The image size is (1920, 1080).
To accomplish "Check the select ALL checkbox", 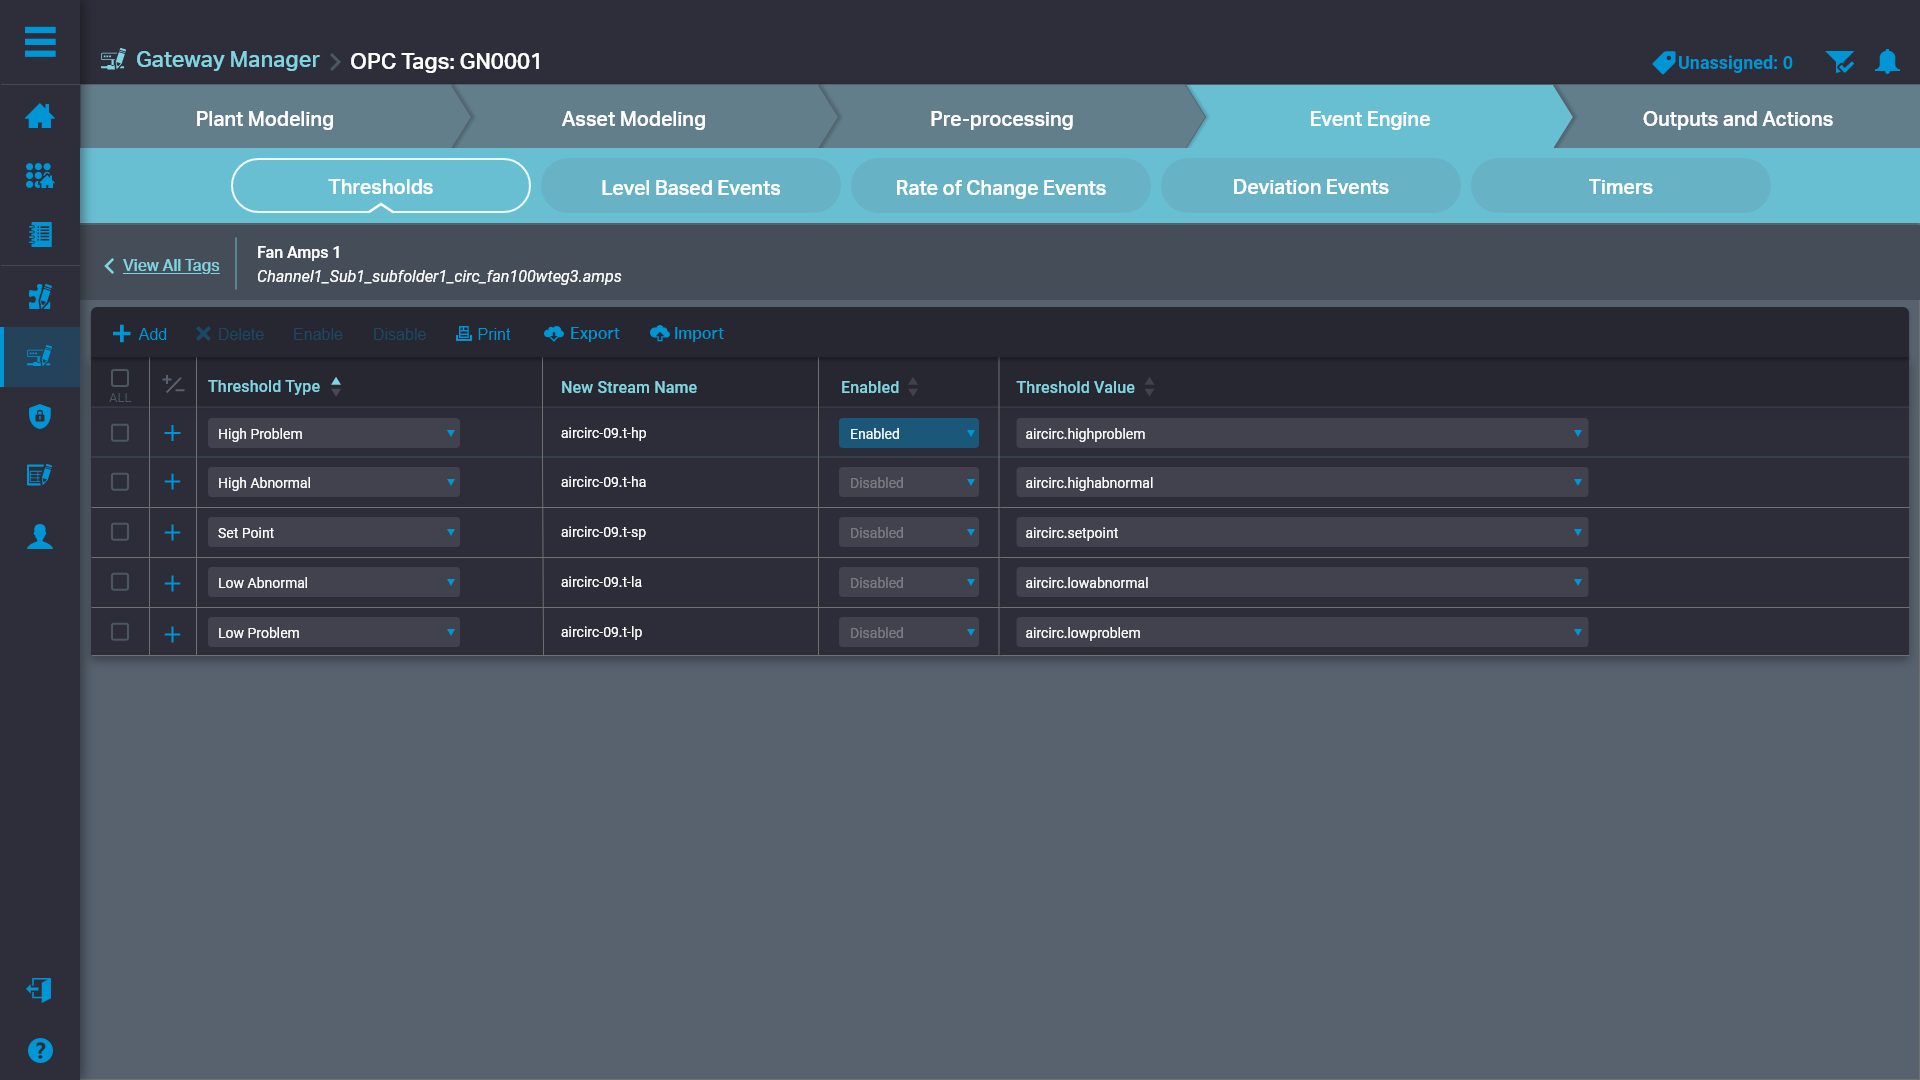I will pos(120,378).
